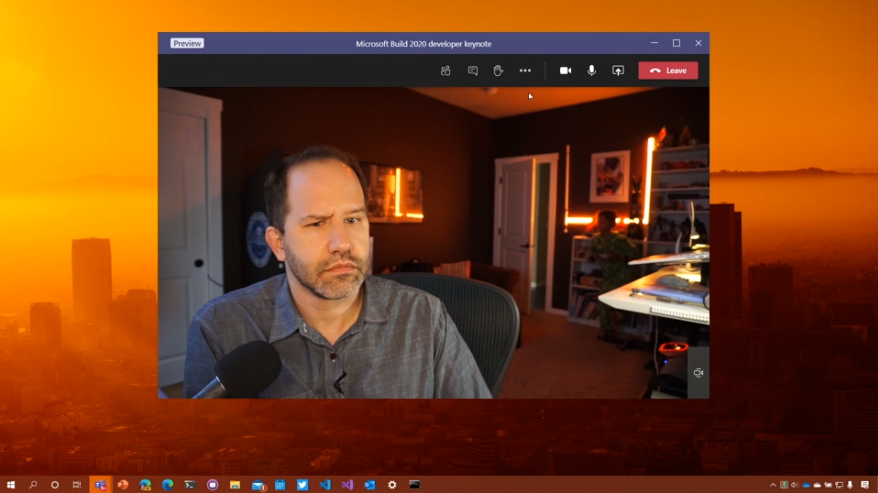
Task: Turn the camera off
Action: [565, 71]
